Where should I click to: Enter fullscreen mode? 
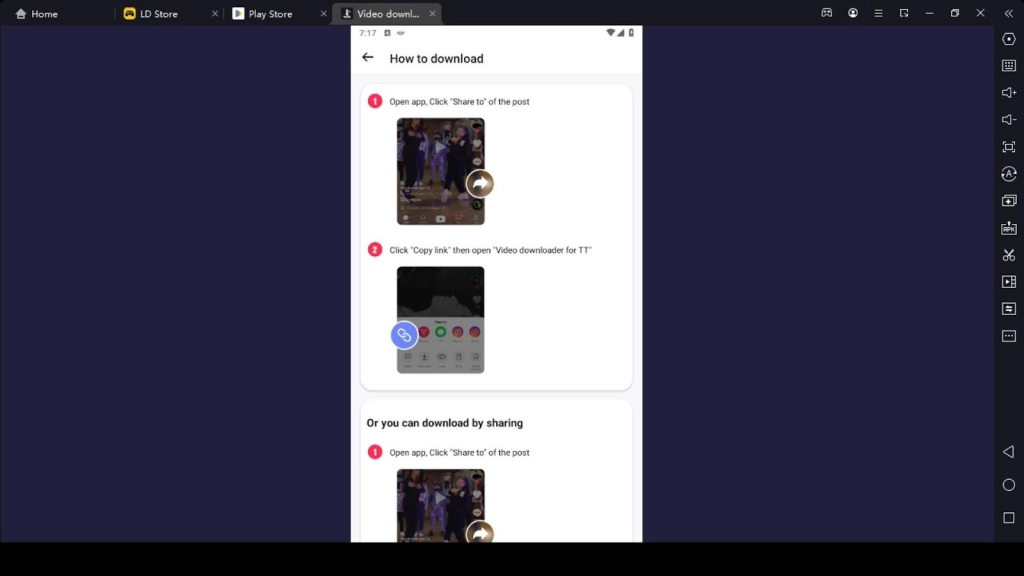1009,146
